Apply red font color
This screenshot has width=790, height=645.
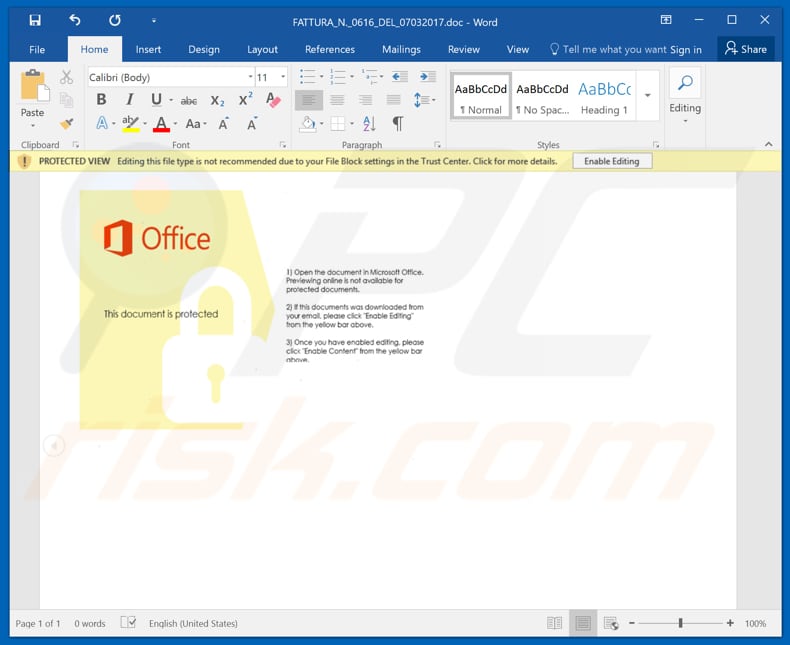[161, 123]
